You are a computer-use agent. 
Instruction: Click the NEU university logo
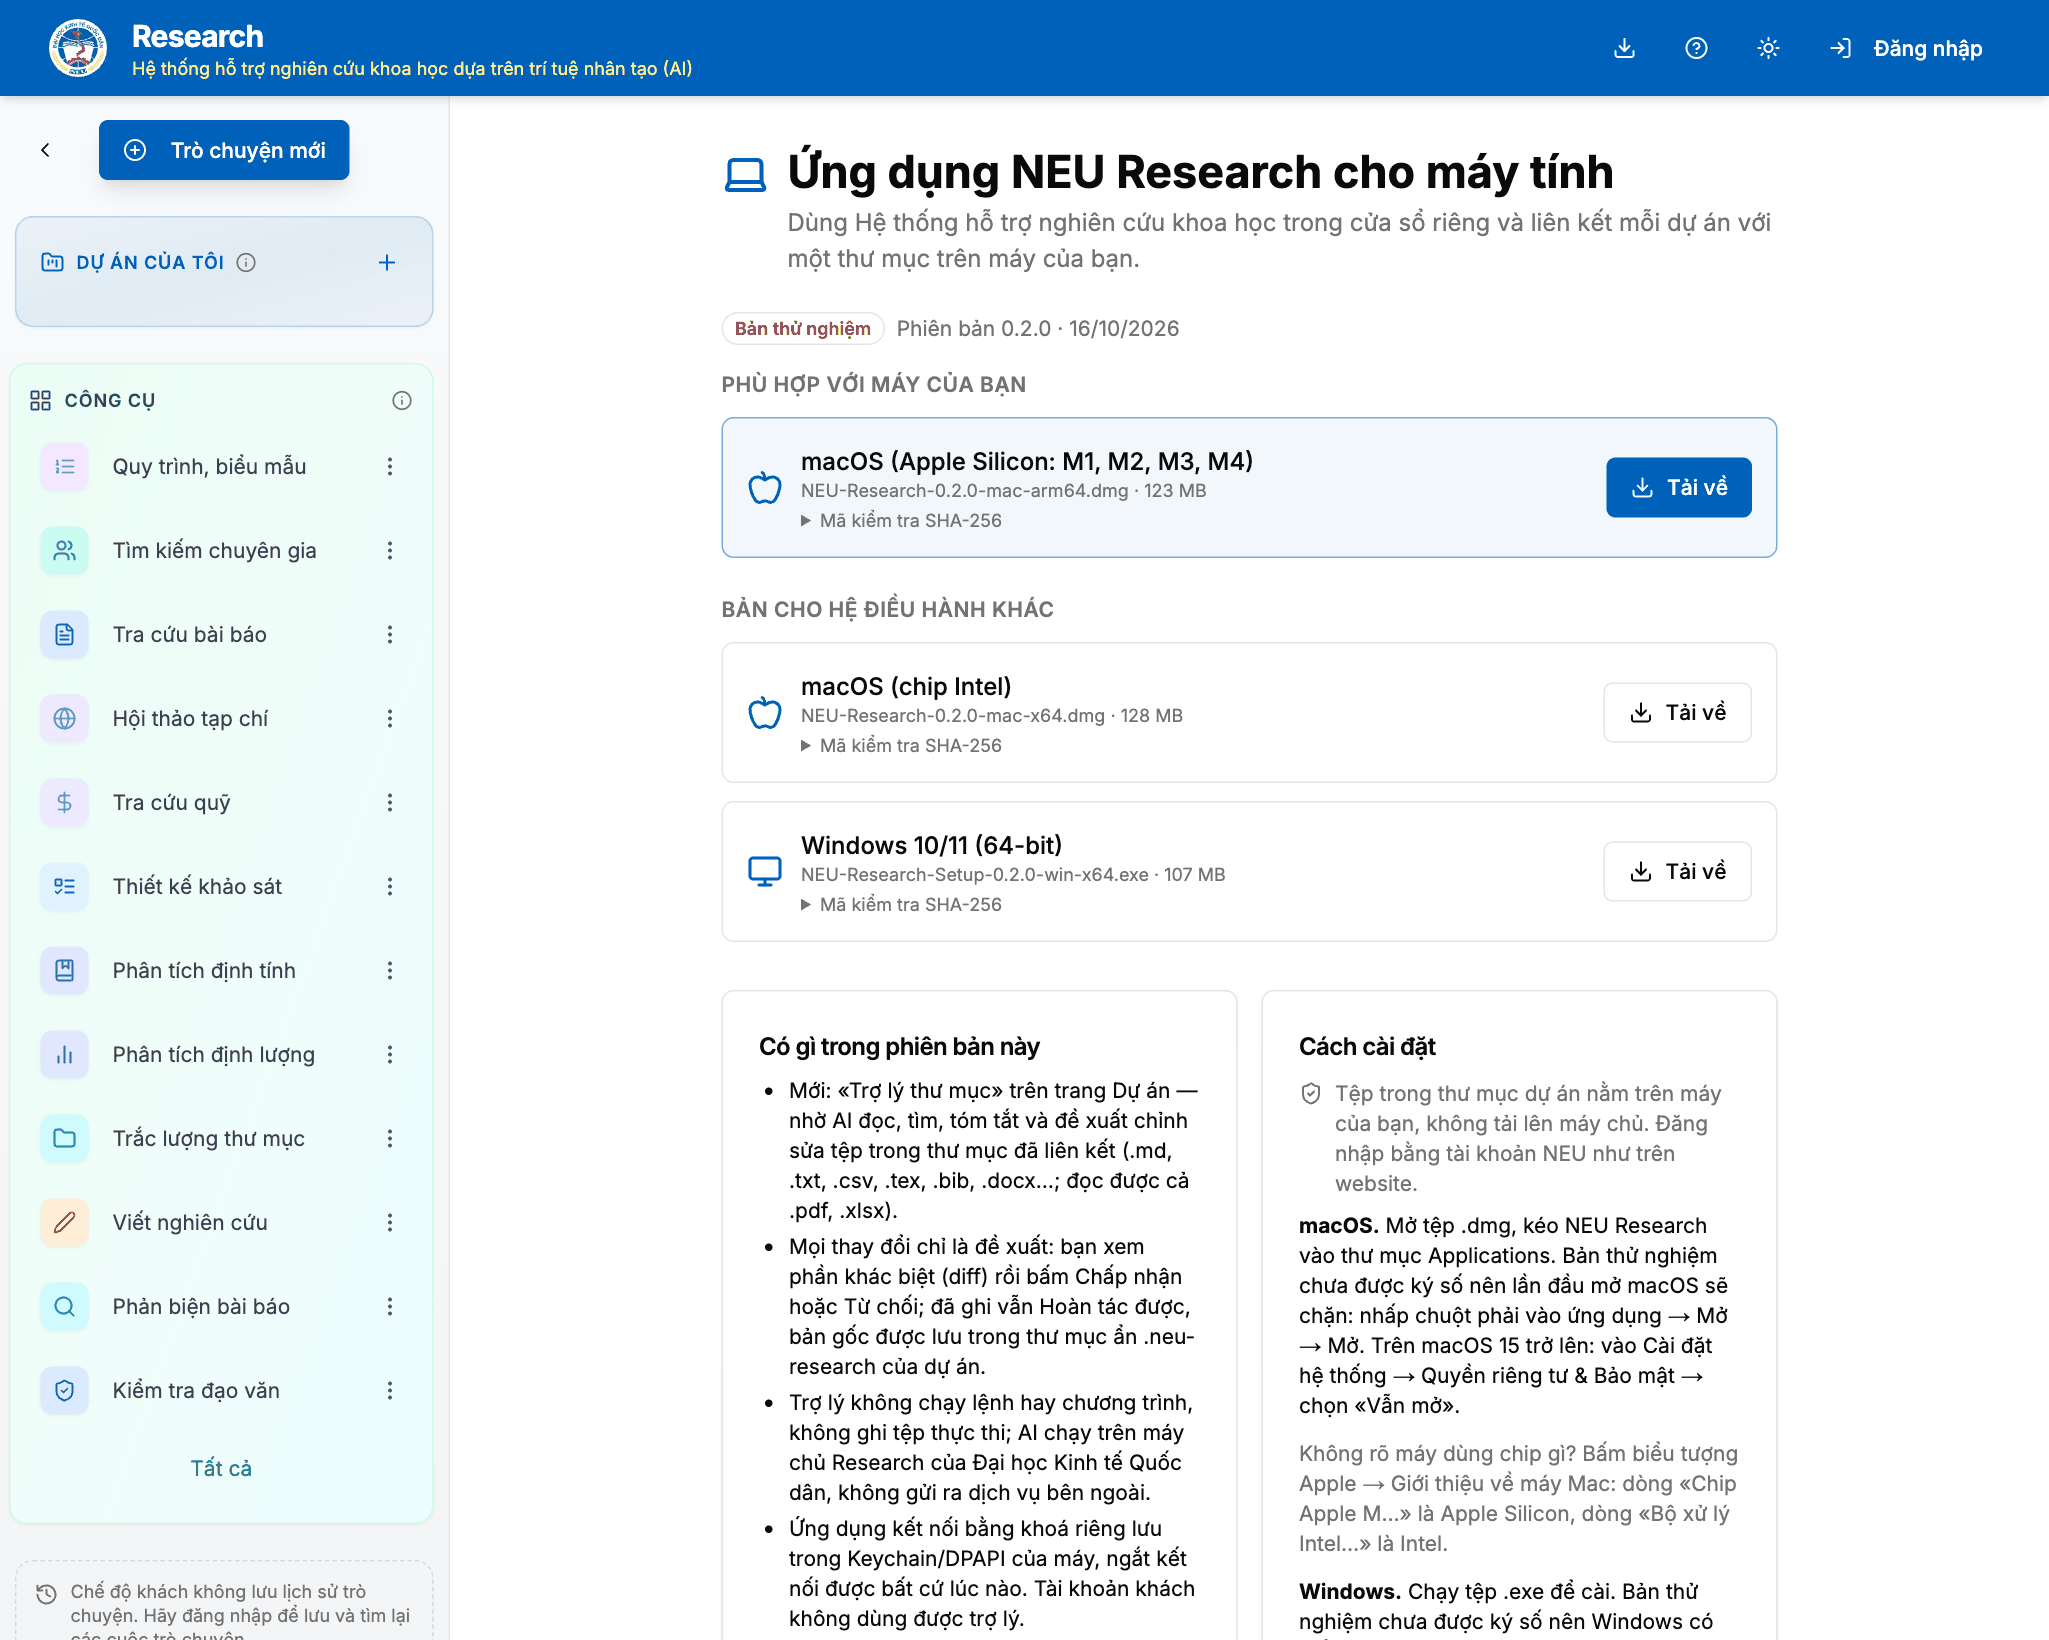[x=77, y=47]
